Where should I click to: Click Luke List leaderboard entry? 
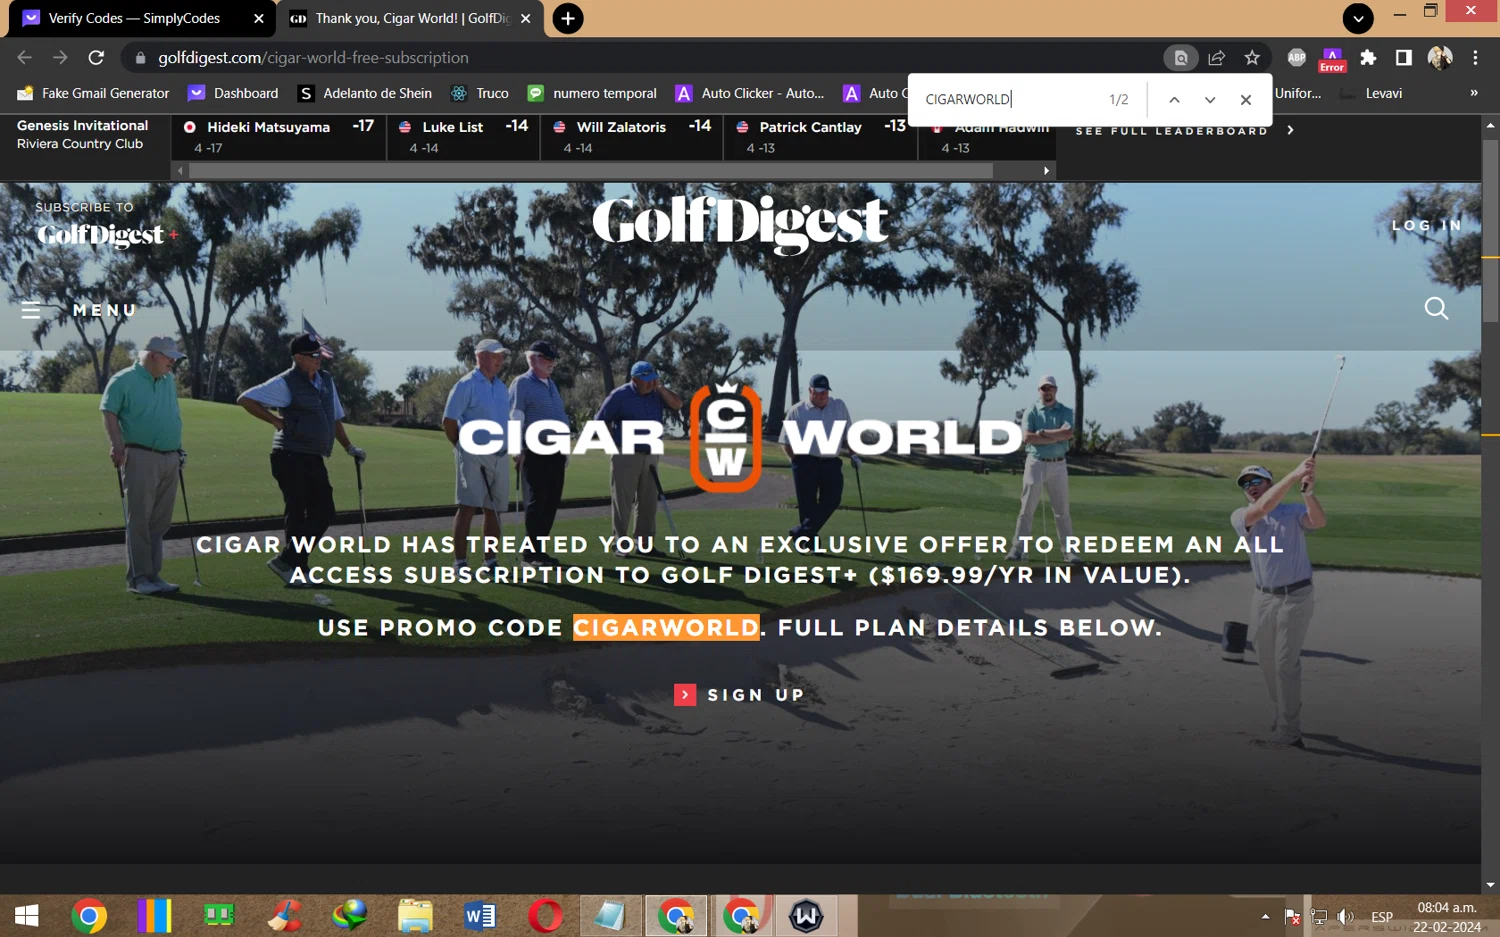[464, 137]
